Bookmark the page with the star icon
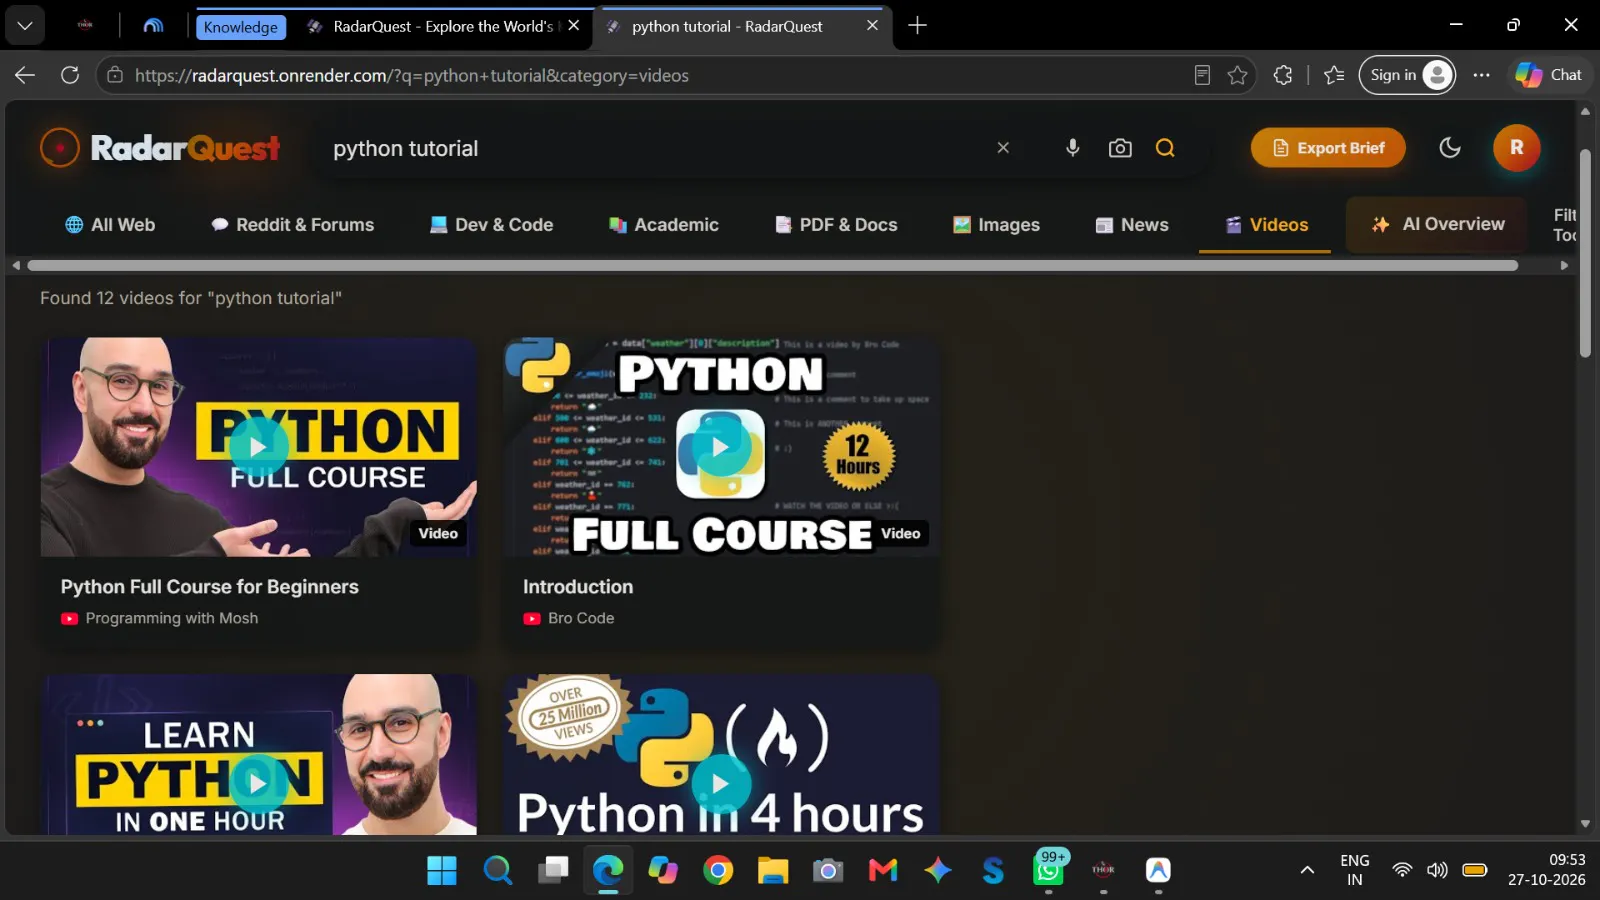 click(x=1237, y=75)
